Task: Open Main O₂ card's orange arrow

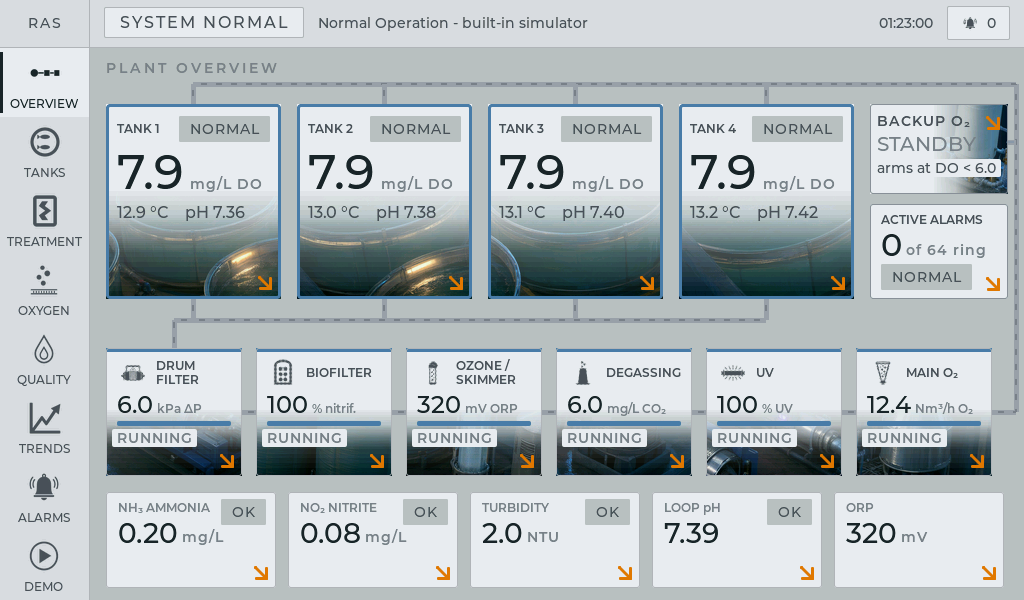Action: tap(977, 461)
